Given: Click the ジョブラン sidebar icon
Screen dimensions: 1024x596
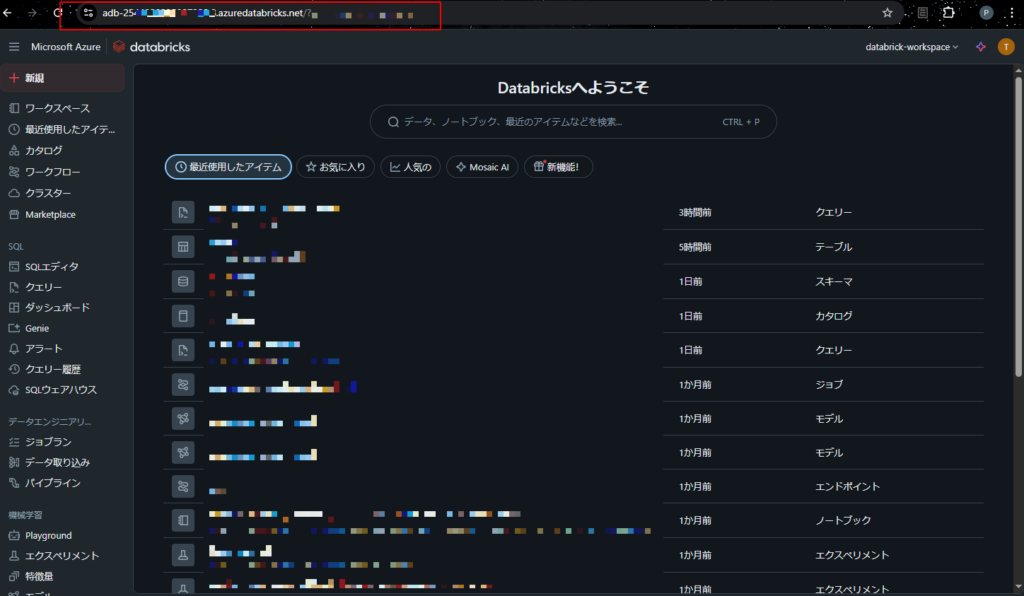Looking at the screenshot, I should (14, 442).
